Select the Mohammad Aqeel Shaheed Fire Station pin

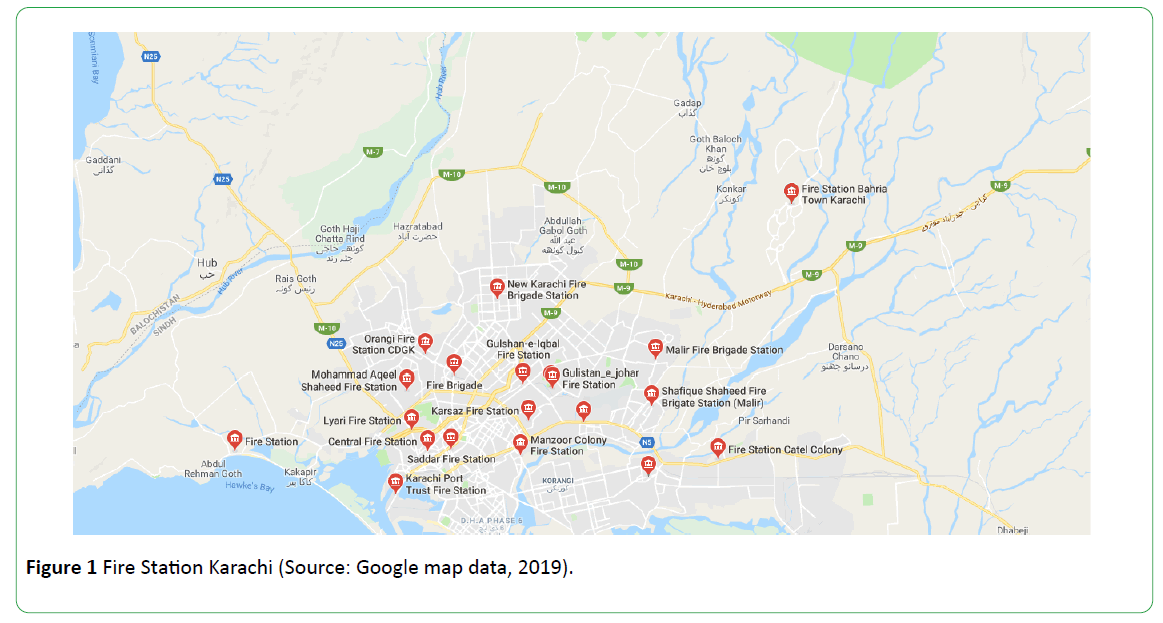(x=407, y=378)
